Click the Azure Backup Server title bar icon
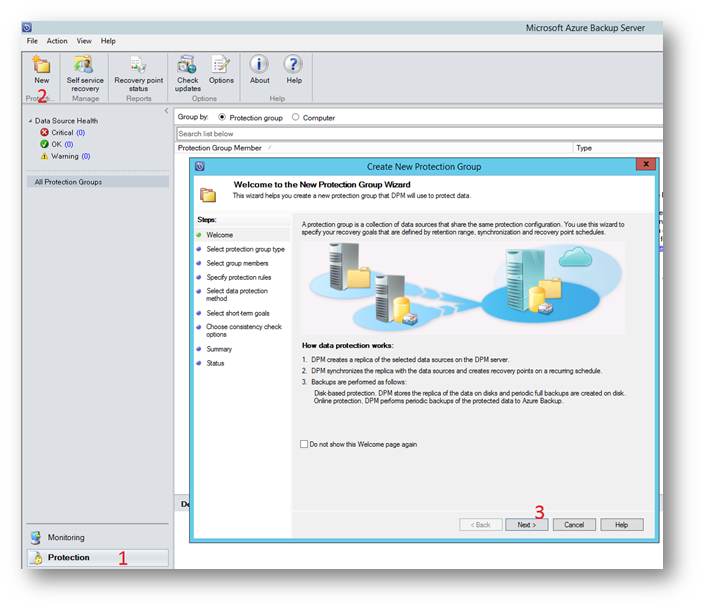Image resolution: width=705 pixels, height=611 pixels. click(x=27, y=27)
